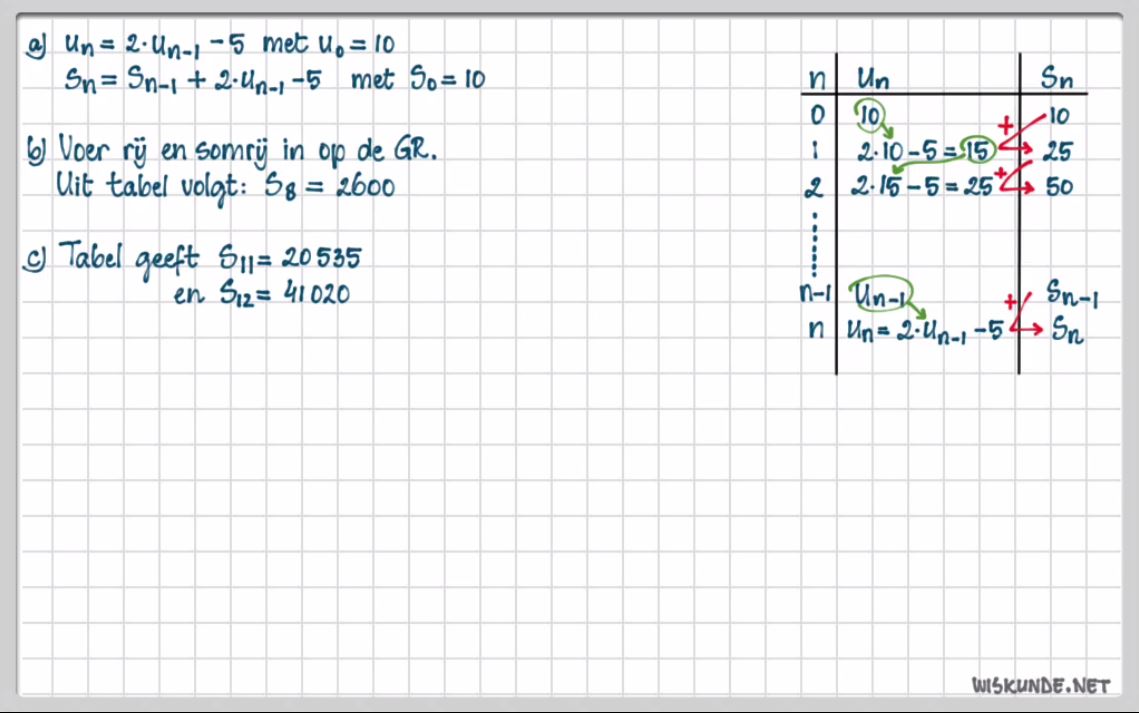Click the table column header 'u_n'
Viewport: 1139px width, 713px height.
click(873, 77)
